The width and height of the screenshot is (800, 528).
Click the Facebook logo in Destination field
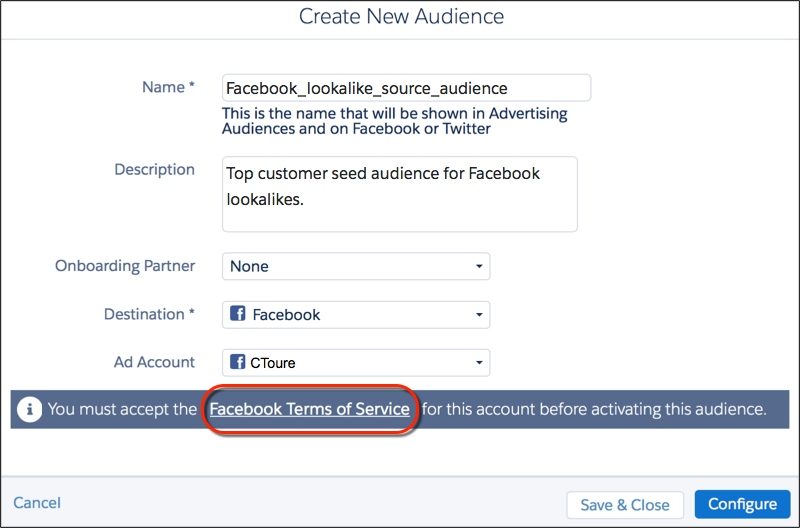tap(237, 313)
